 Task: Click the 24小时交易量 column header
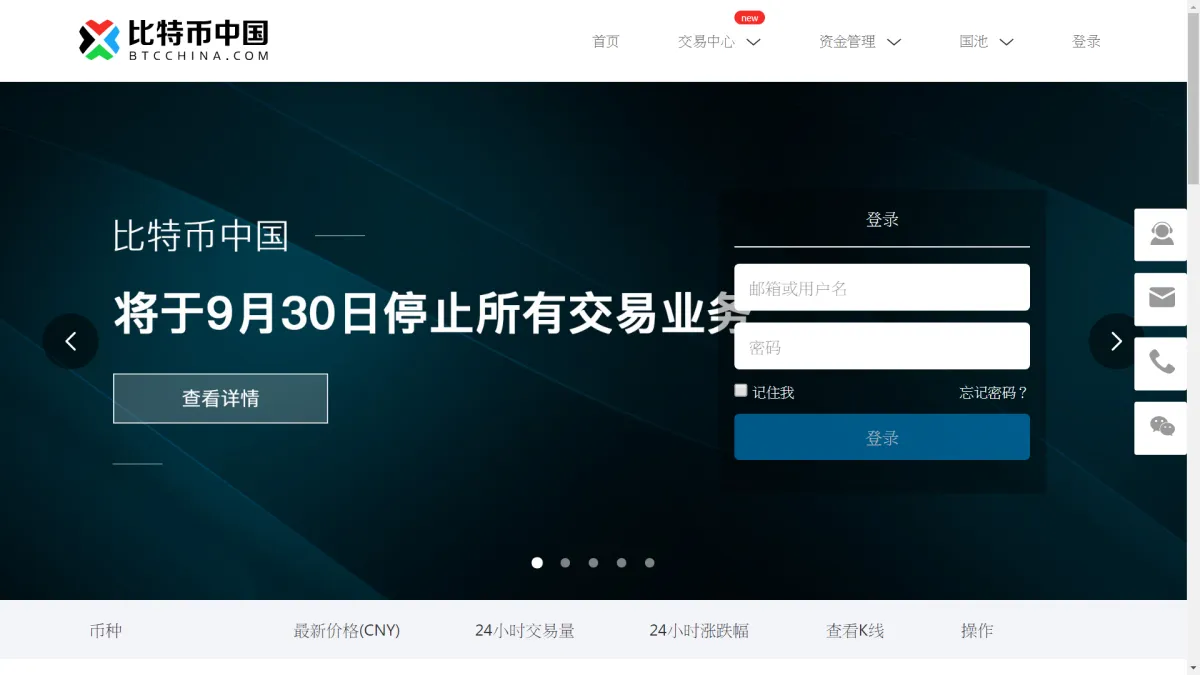point(525,630)
